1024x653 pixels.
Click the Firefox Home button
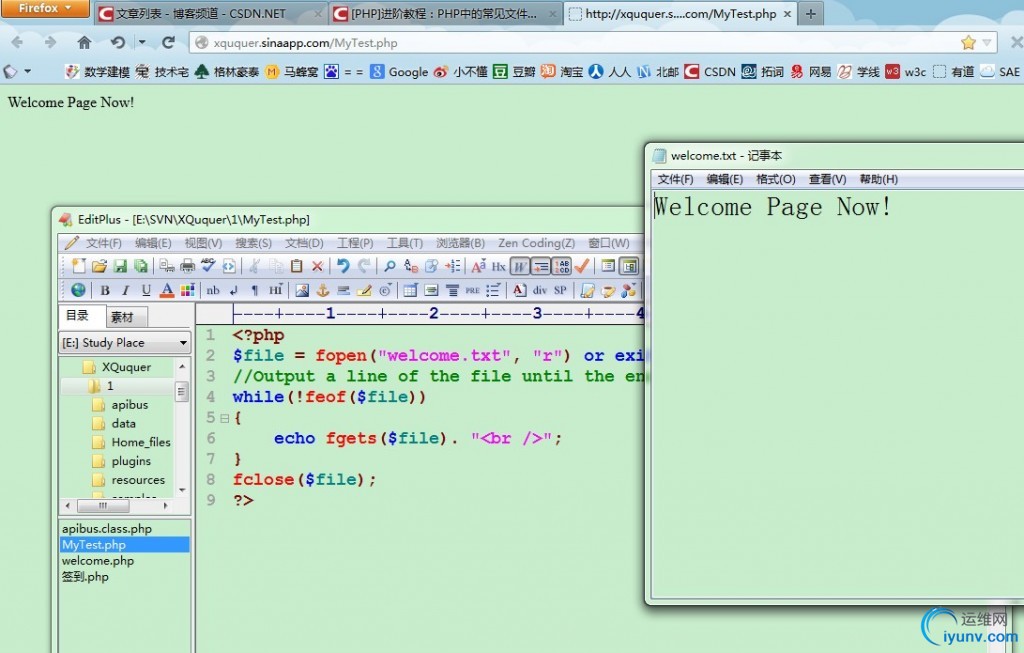(84, 42)
